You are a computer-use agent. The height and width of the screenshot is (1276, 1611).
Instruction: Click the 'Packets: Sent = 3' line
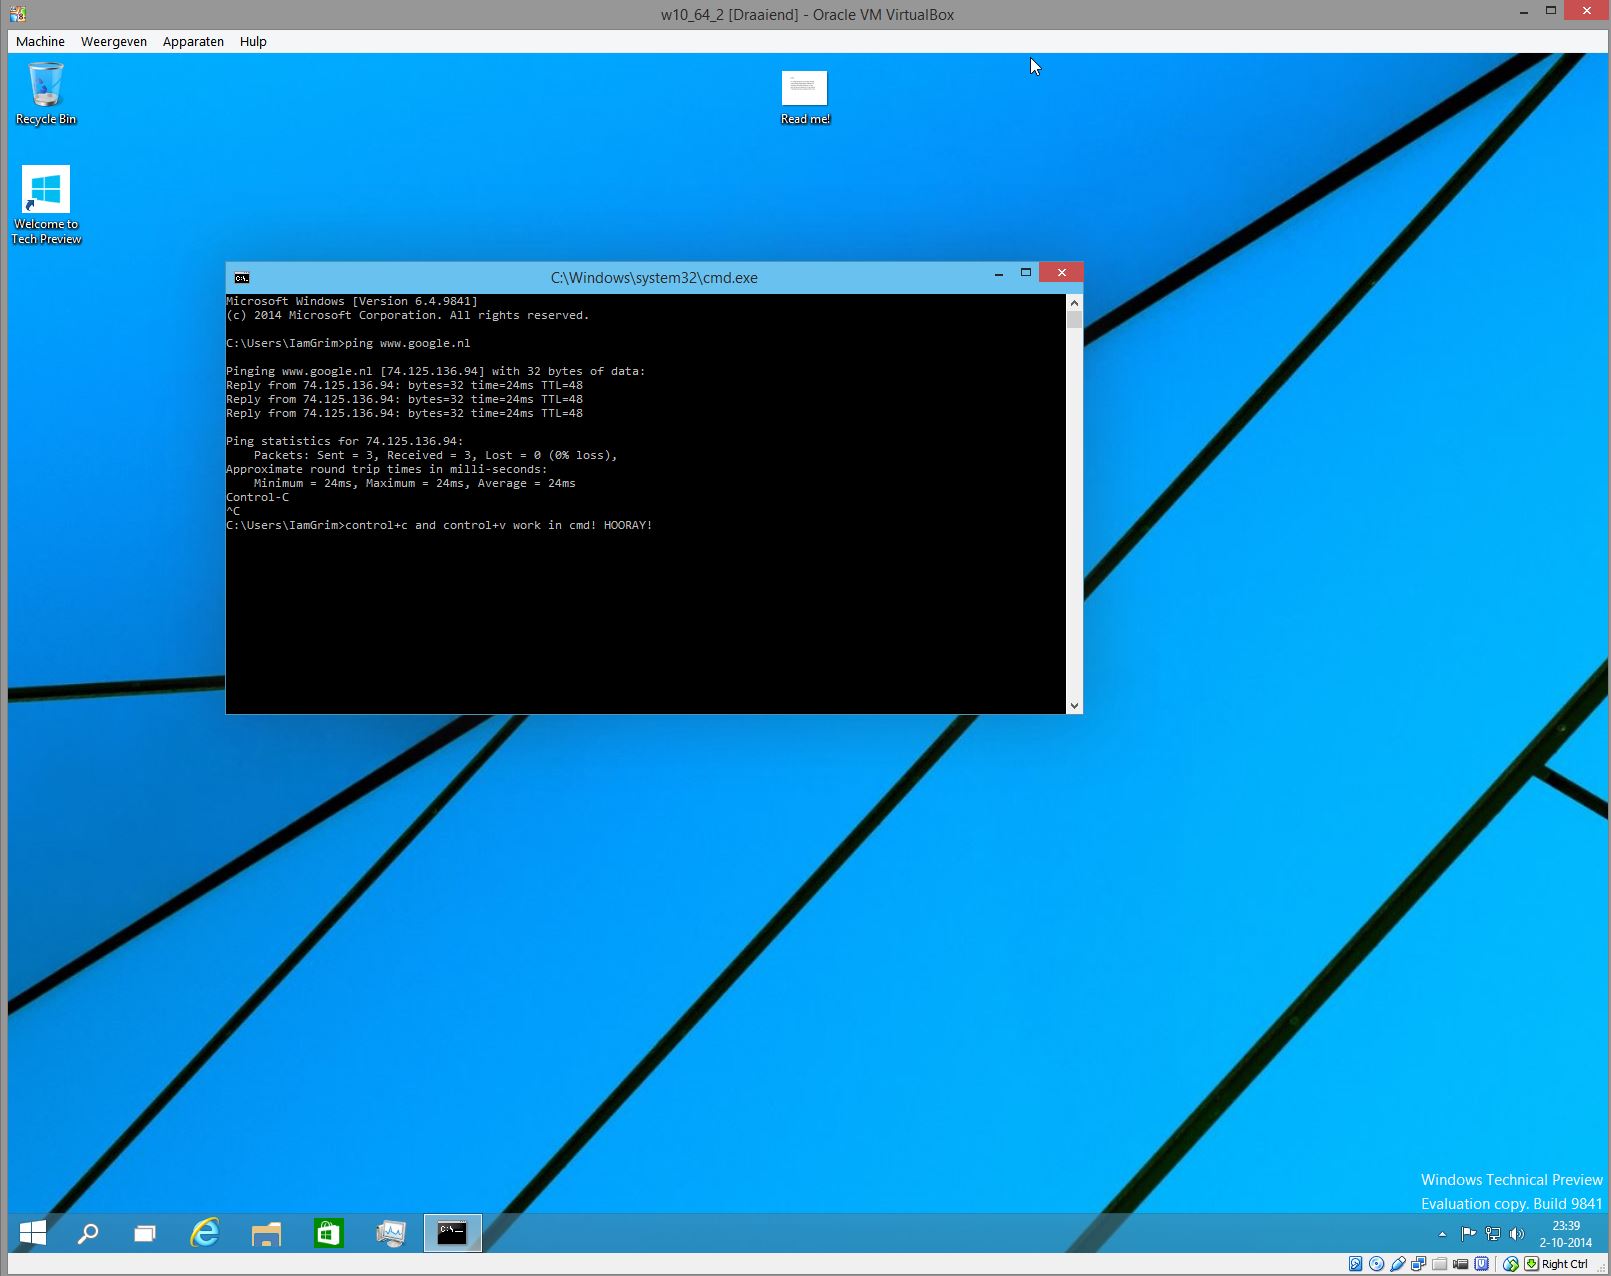point(435,455)
